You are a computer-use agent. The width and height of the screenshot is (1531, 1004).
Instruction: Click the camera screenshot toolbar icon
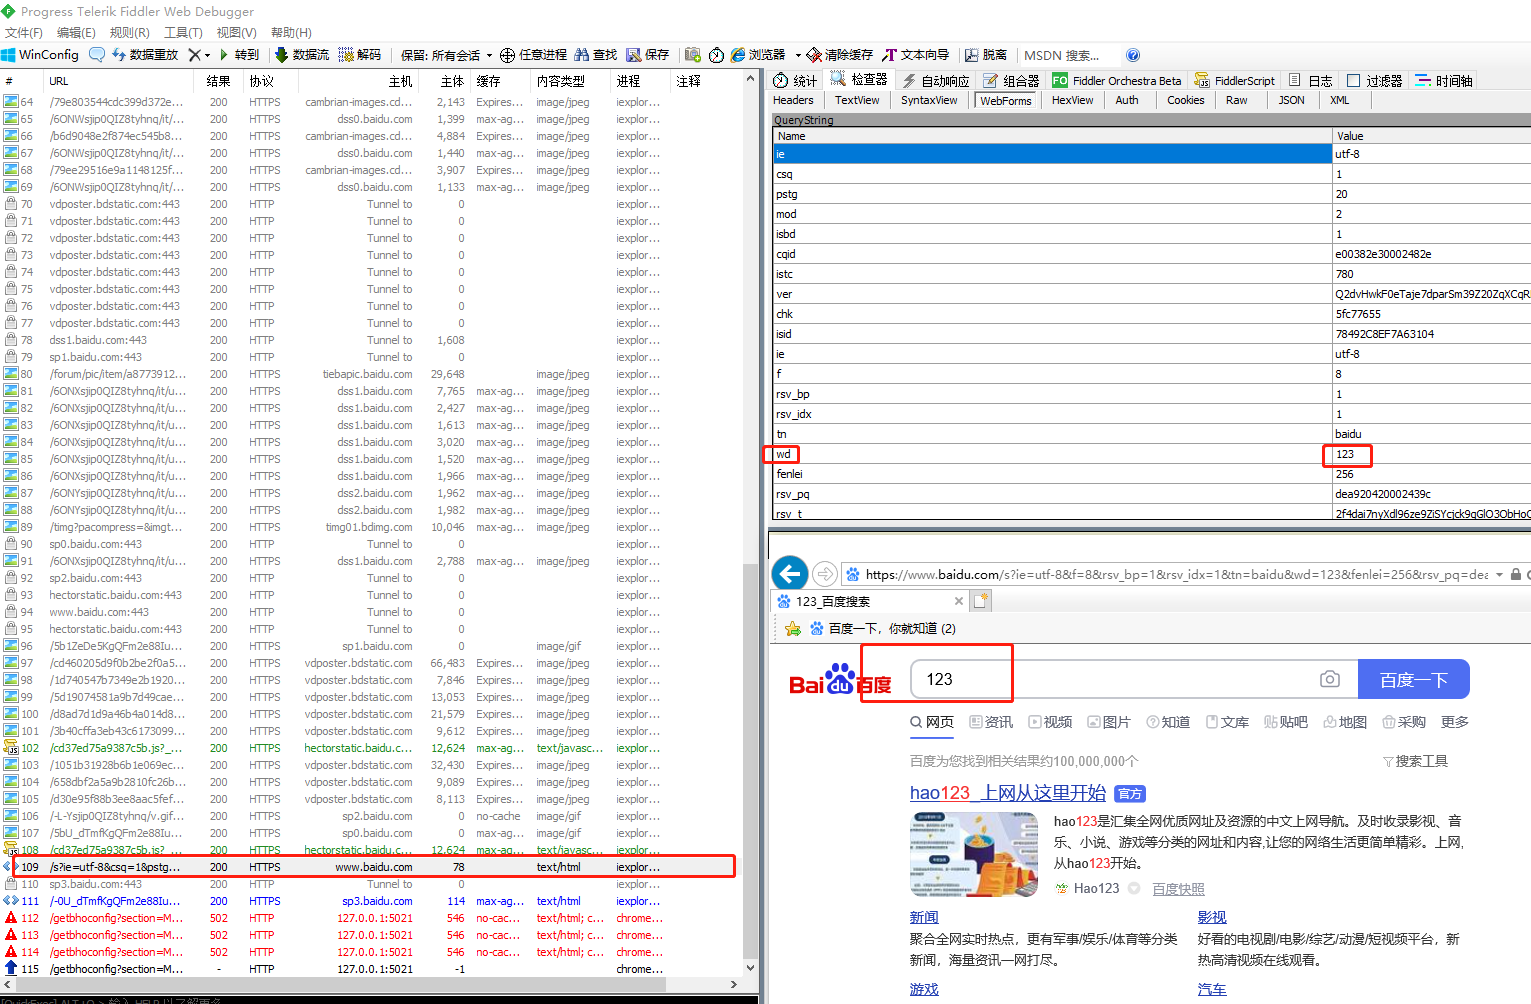pos(692,55)
